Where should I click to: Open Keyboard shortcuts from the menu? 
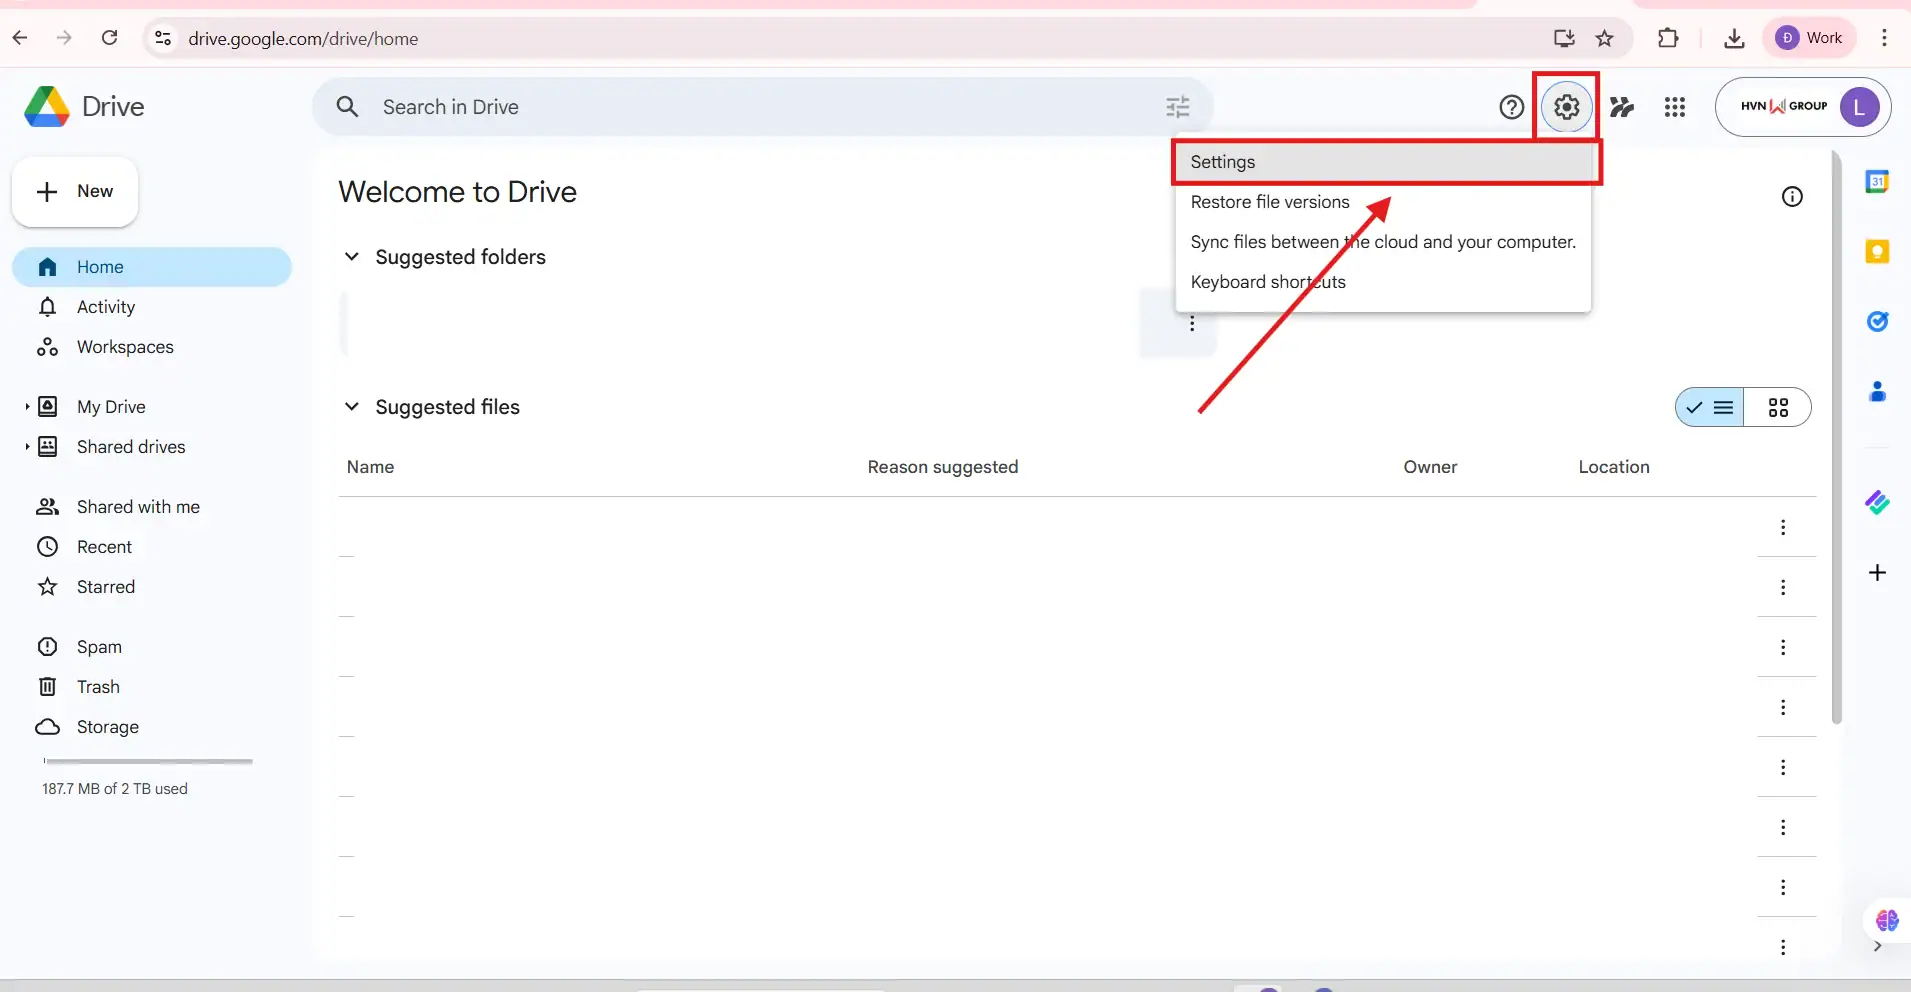1268,282
